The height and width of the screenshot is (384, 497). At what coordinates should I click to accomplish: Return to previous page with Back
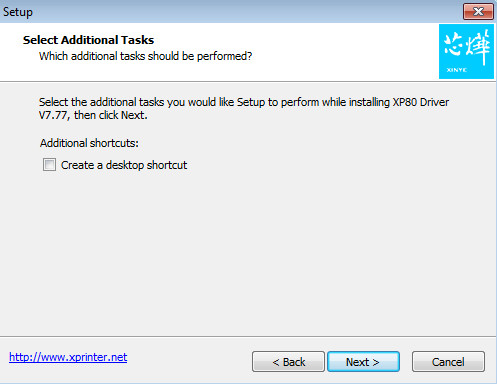[x=288, y=362]
